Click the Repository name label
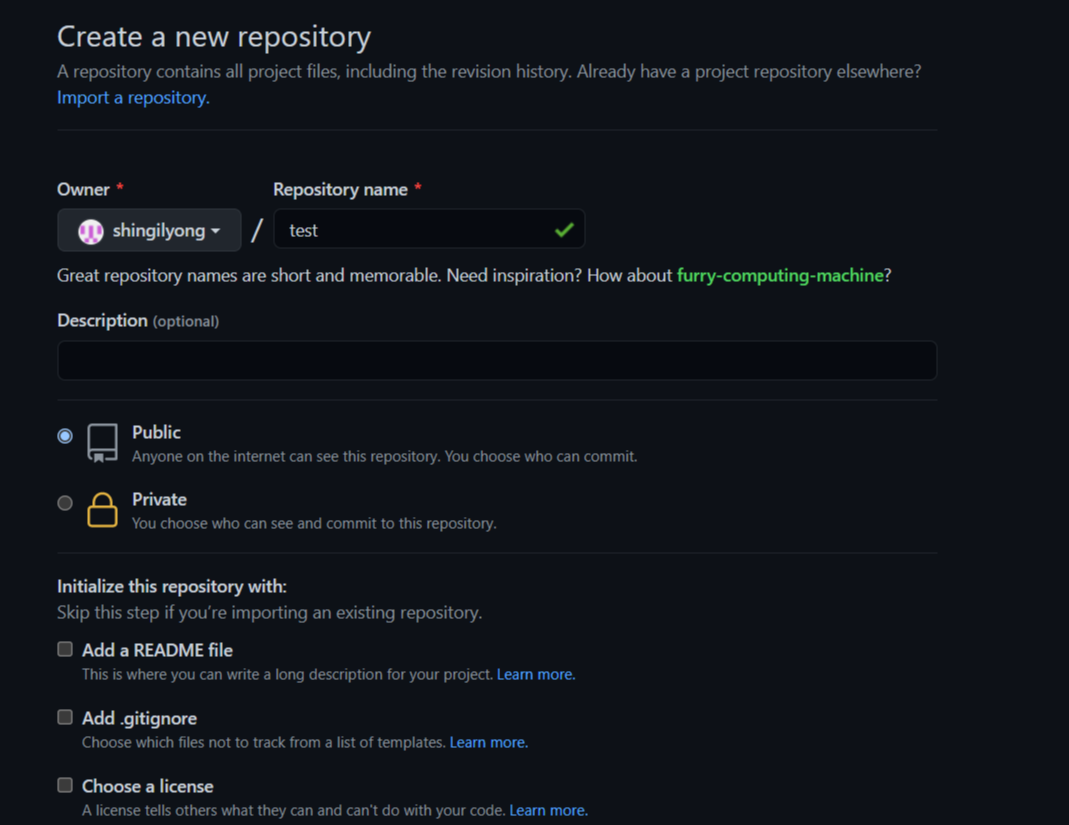 click(340, 190)
